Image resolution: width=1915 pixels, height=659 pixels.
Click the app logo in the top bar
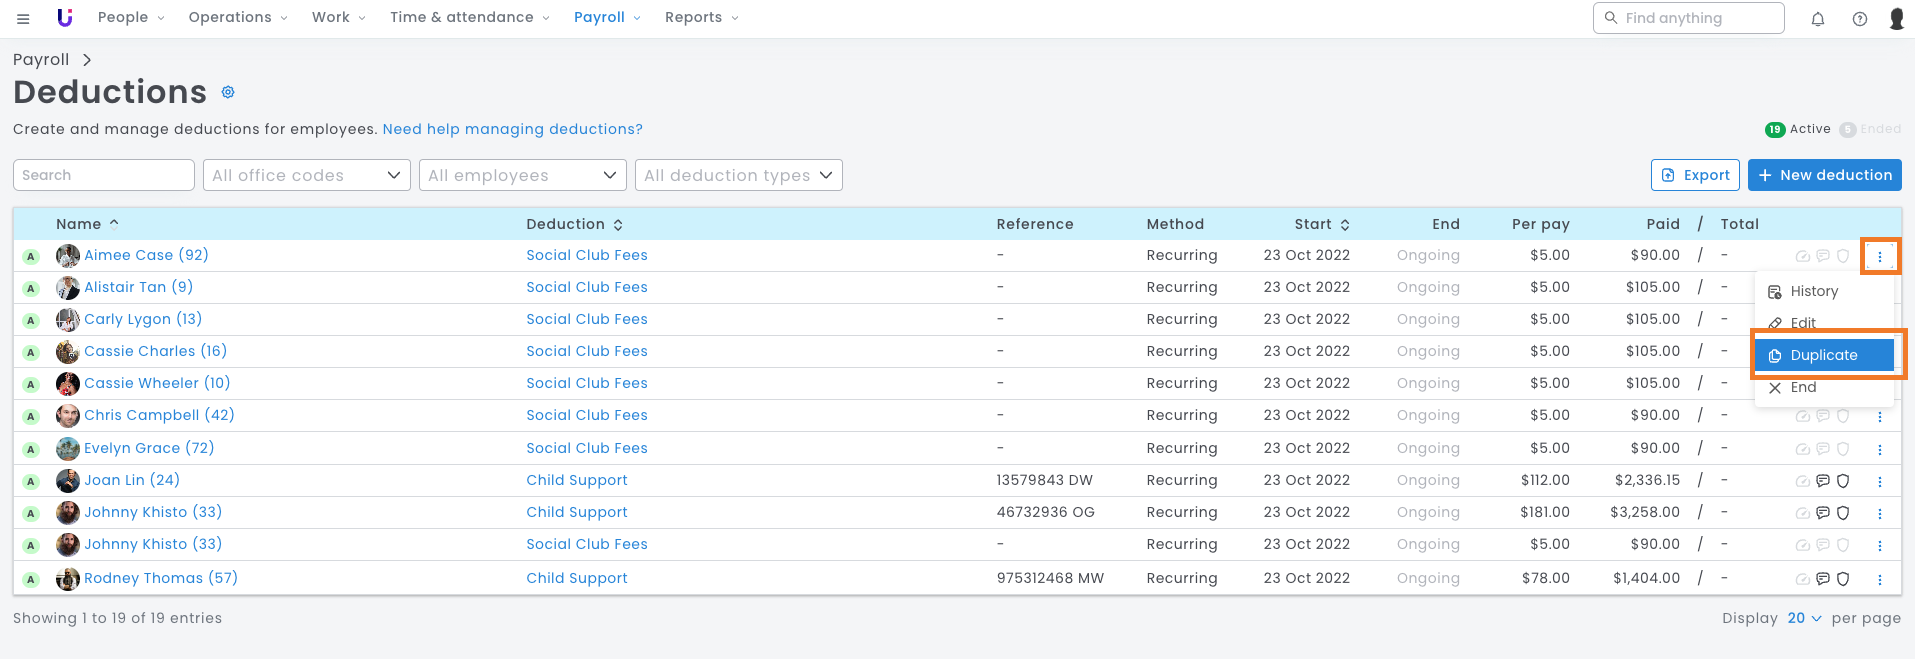(65, 18)
